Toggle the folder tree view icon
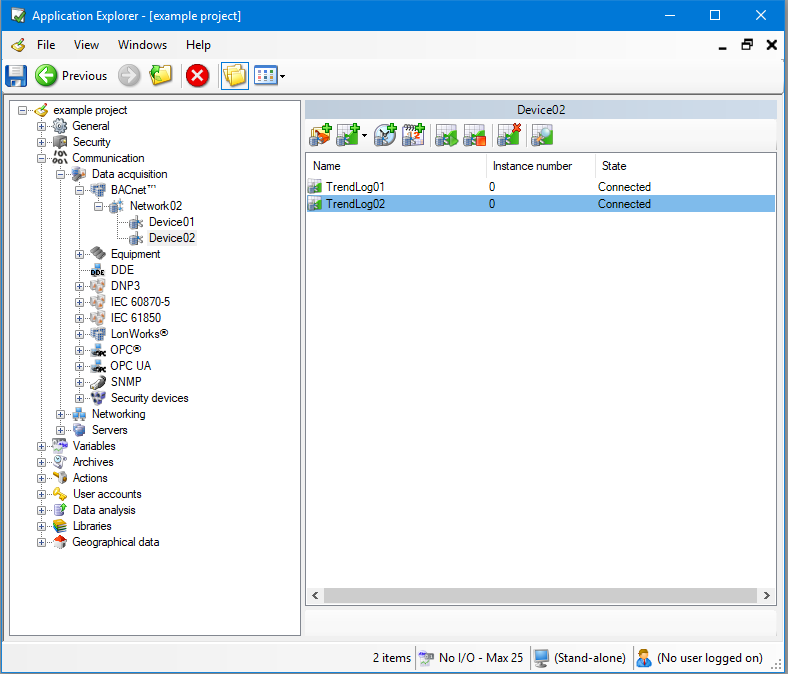Screen dimensions: 788x674 [x=234, y=76]
